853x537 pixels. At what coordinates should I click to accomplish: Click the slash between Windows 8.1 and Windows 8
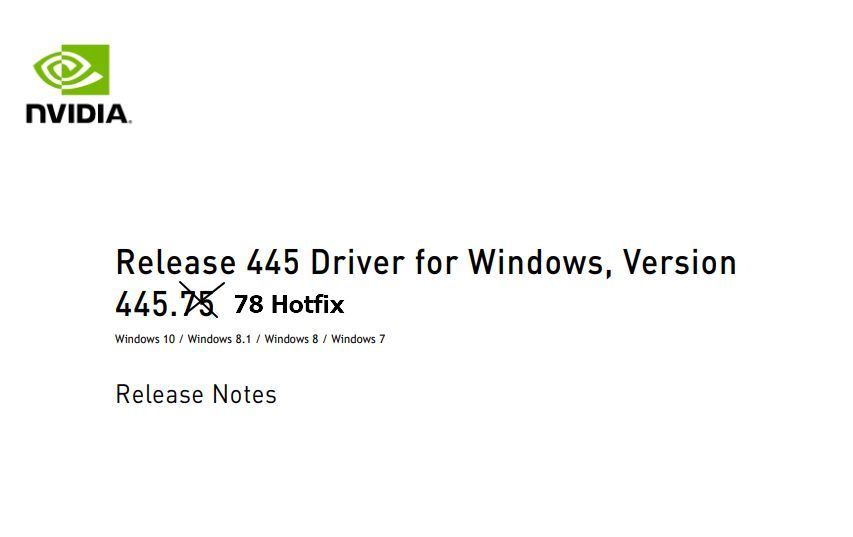(258, 339)
